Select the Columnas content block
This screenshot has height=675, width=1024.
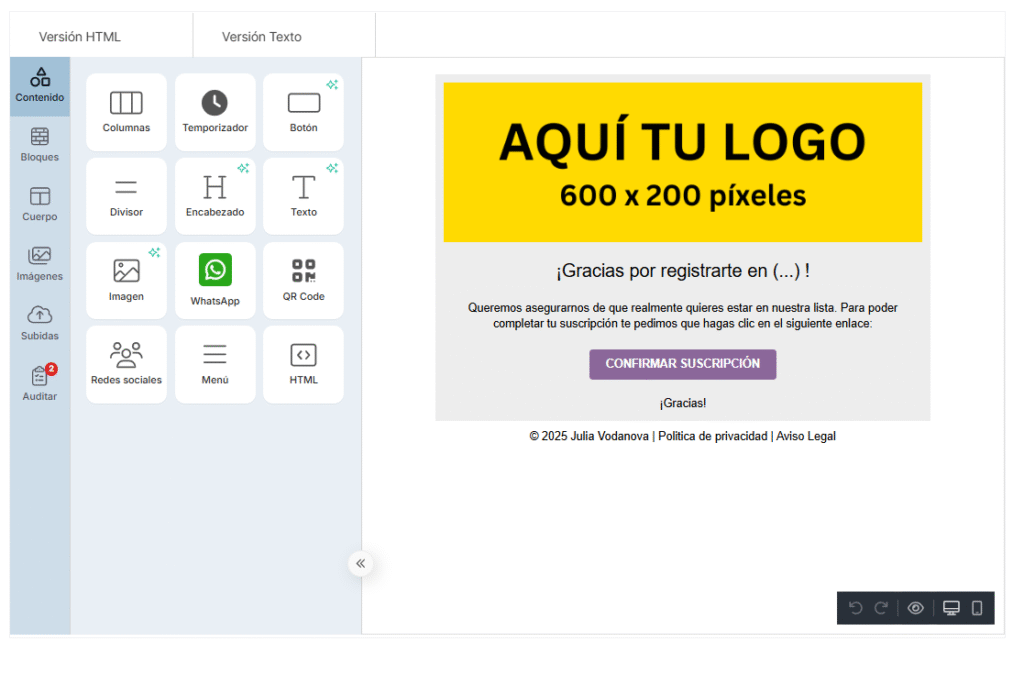pyautogui.click(x=126, y=111)
